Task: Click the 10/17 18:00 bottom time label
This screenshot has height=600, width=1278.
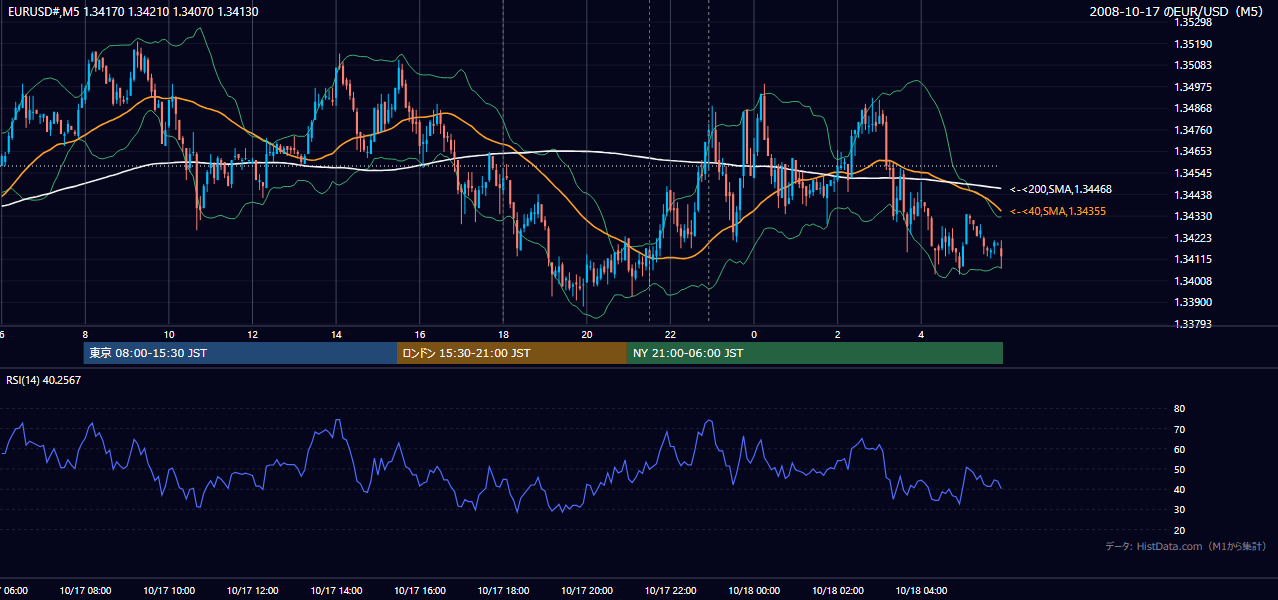Action: [503, 591]
